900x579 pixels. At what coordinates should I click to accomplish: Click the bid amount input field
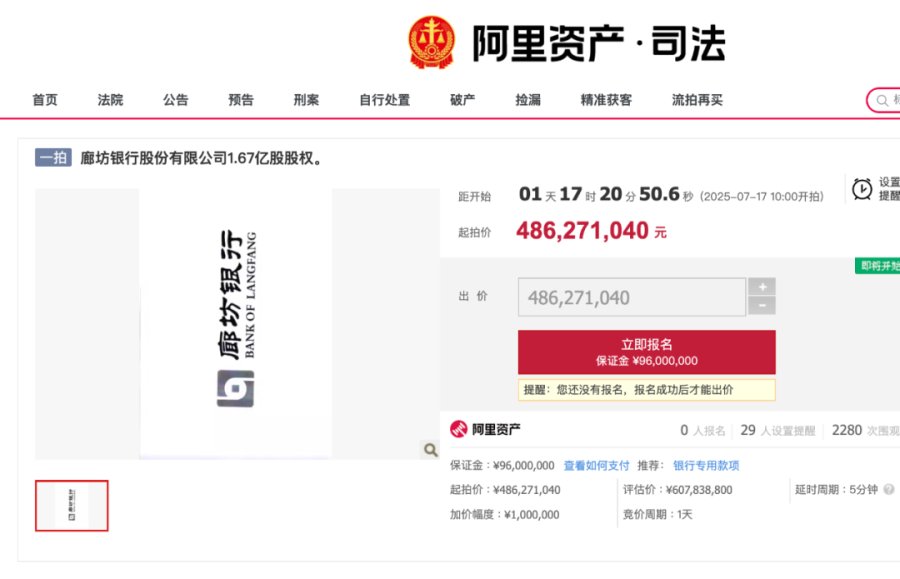[x=632, y=297]
